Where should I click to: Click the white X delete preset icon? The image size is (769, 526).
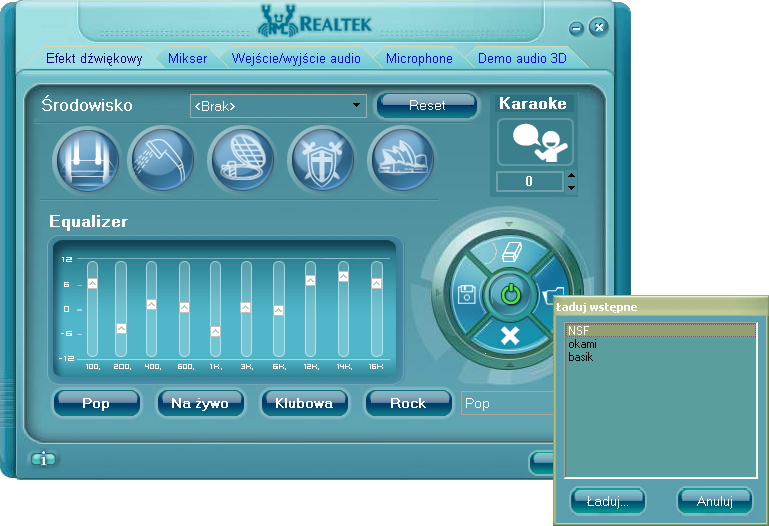[510, 336]
